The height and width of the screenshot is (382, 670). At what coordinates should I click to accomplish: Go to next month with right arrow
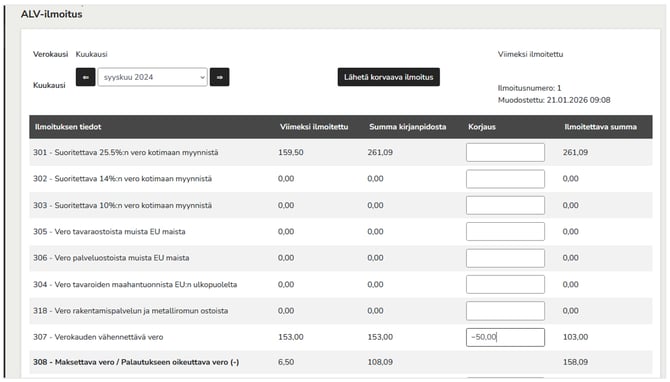(220, 77)
